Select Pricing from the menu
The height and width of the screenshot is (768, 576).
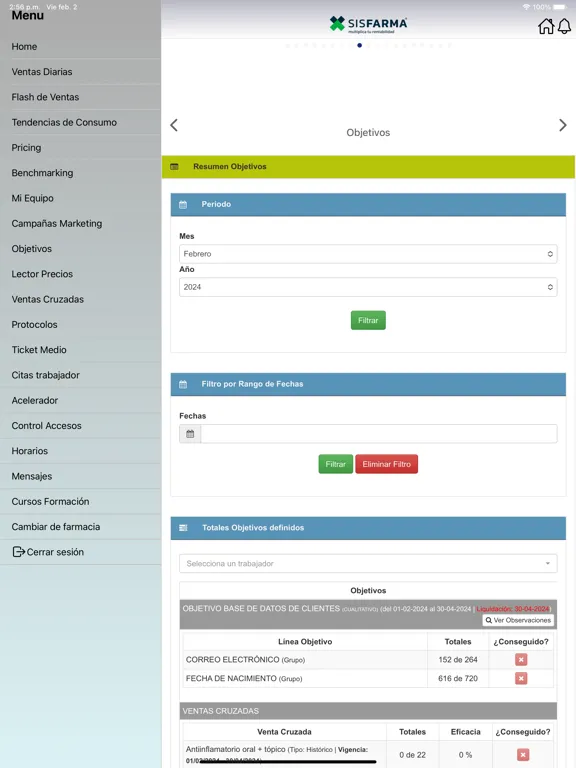coord(80,148)
